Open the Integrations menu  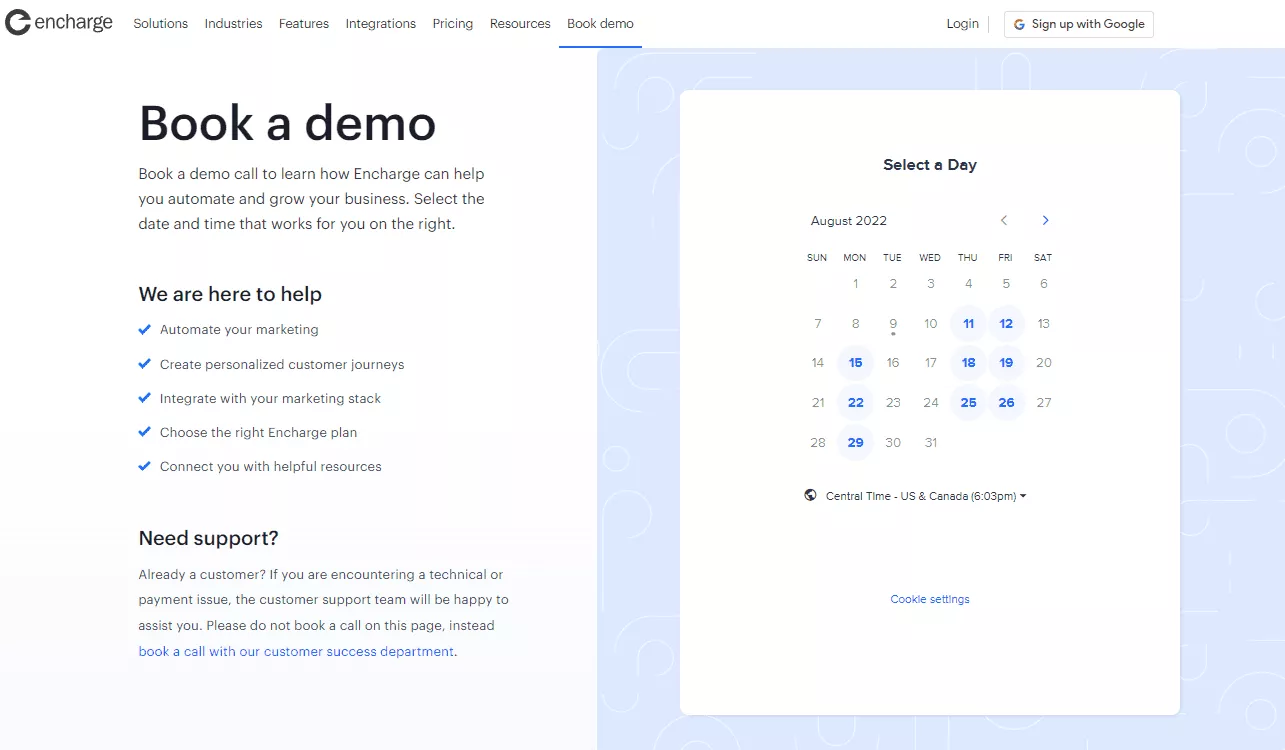pyautogui.click(x=381, y=24)
